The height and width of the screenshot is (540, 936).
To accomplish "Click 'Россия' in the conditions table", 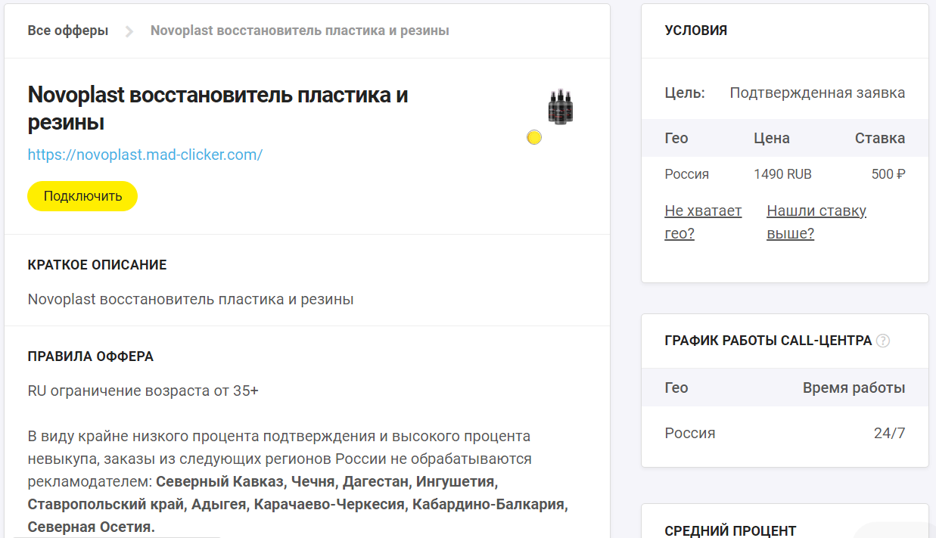I will pos(686,174).
